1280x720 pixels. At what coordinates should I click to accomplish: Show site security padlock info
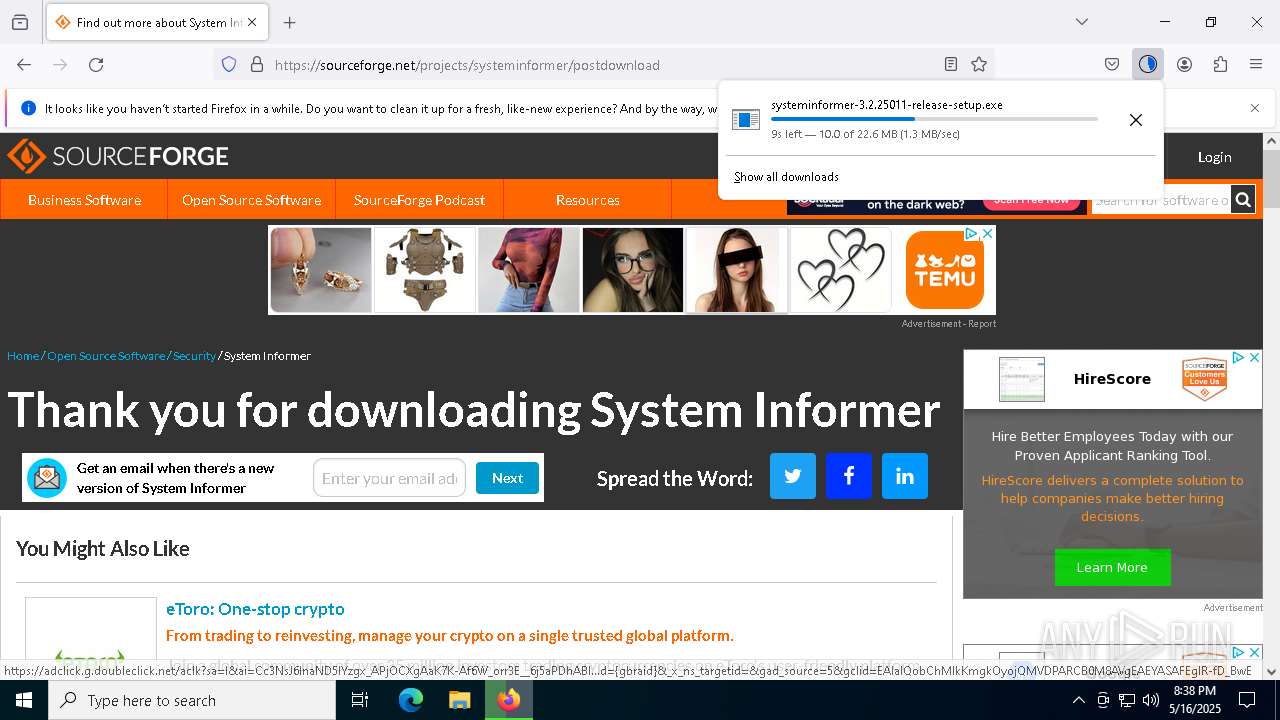pos(257,64)
